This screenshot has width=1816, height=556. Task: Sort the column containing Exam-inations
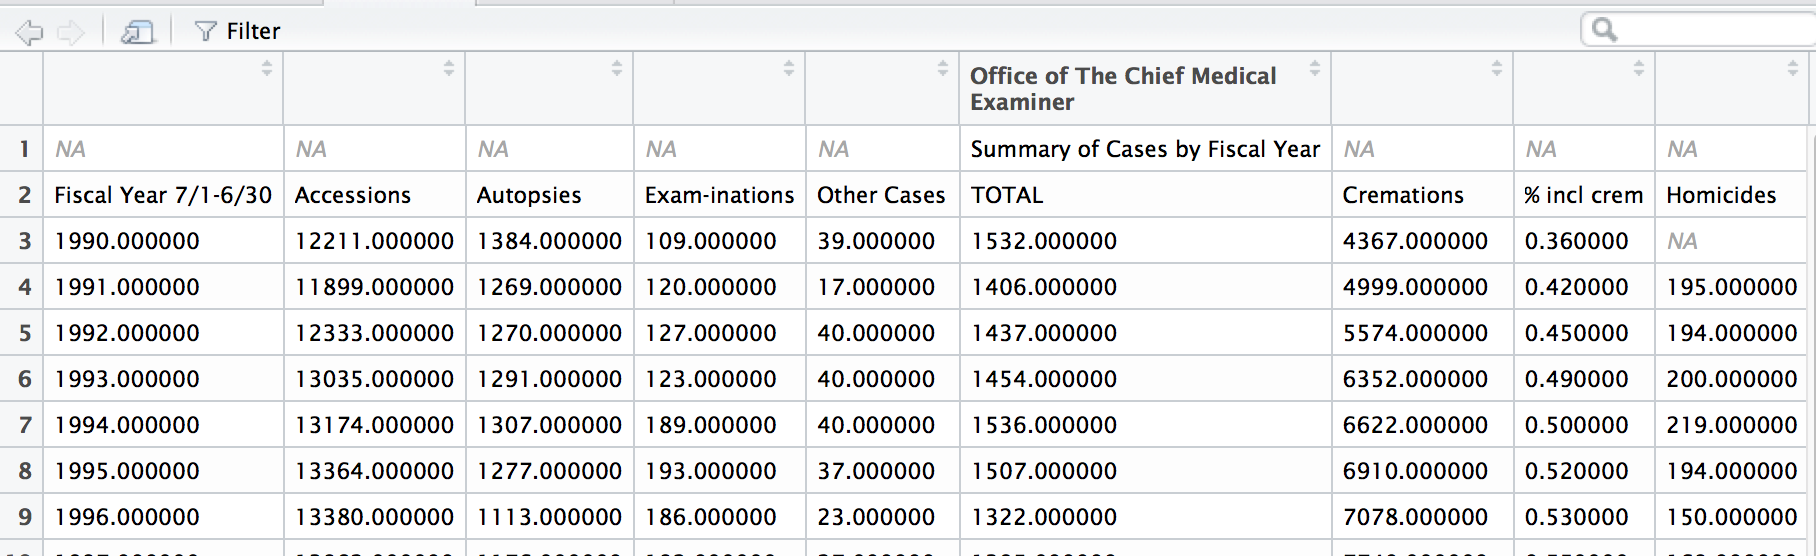coord(788,69)
